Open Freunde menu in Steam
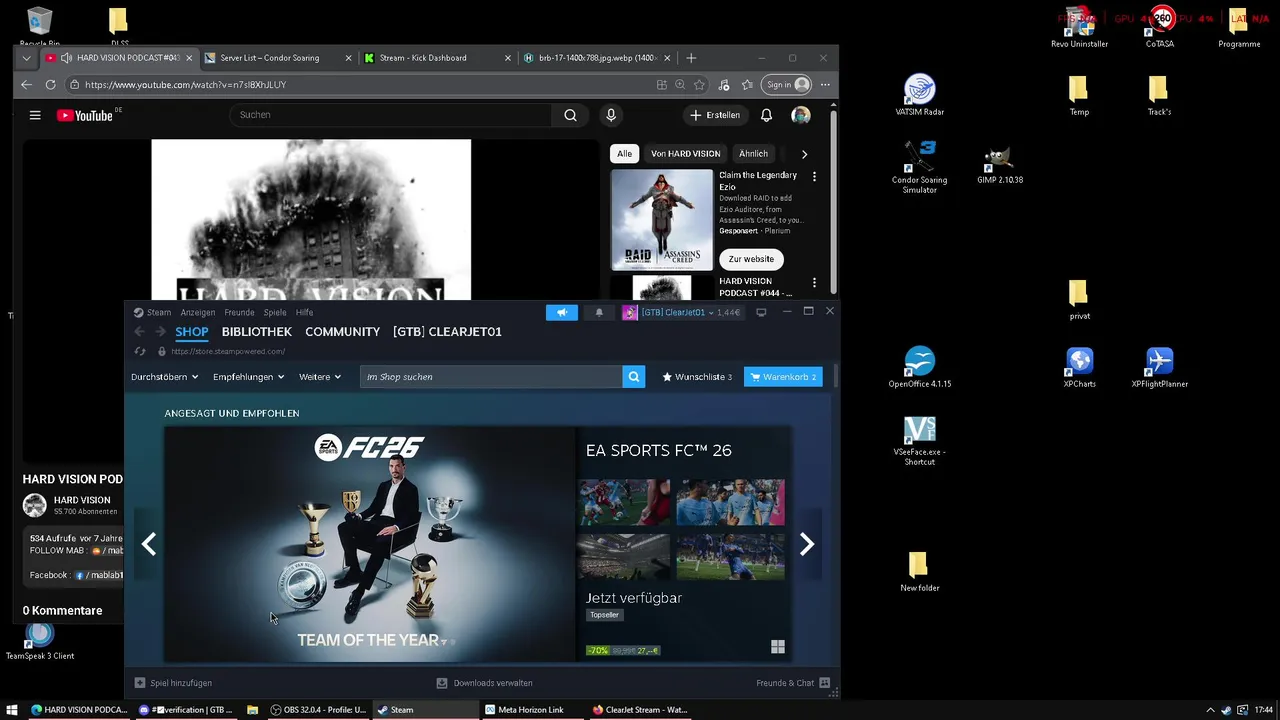Screen dimensions: 1280x720 (x=239, y=312)
